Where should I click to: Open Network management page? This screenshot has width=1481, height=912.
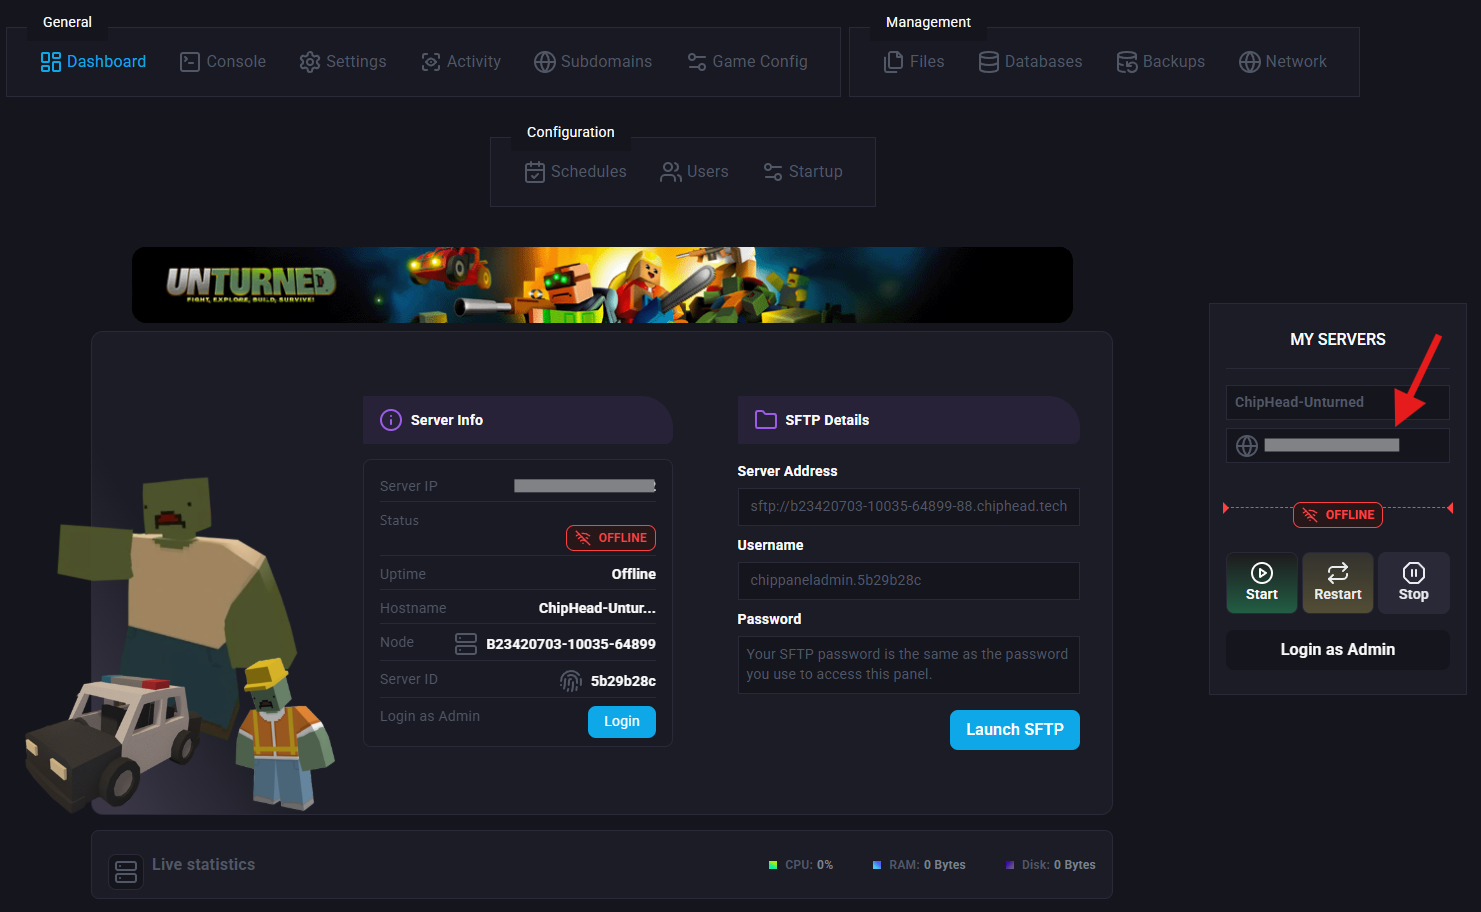1283,62
